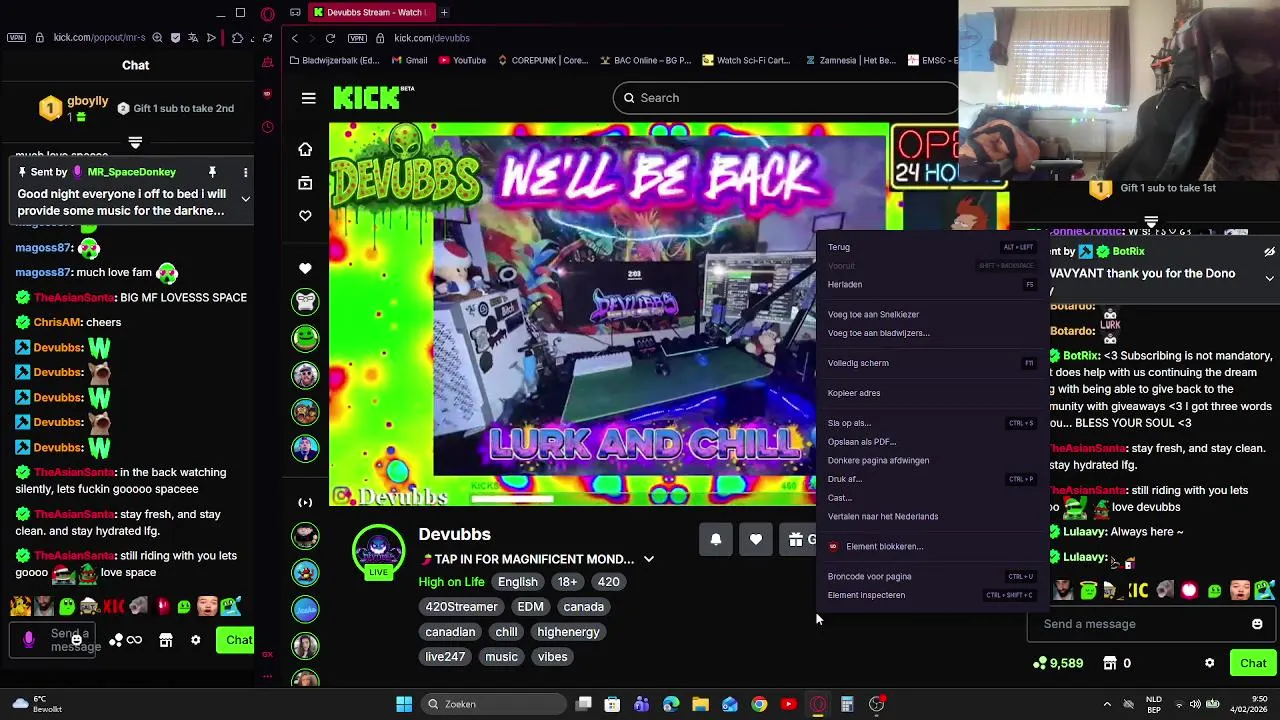
Task: Open File Explorer from taskbar
Action: point(700,704)
